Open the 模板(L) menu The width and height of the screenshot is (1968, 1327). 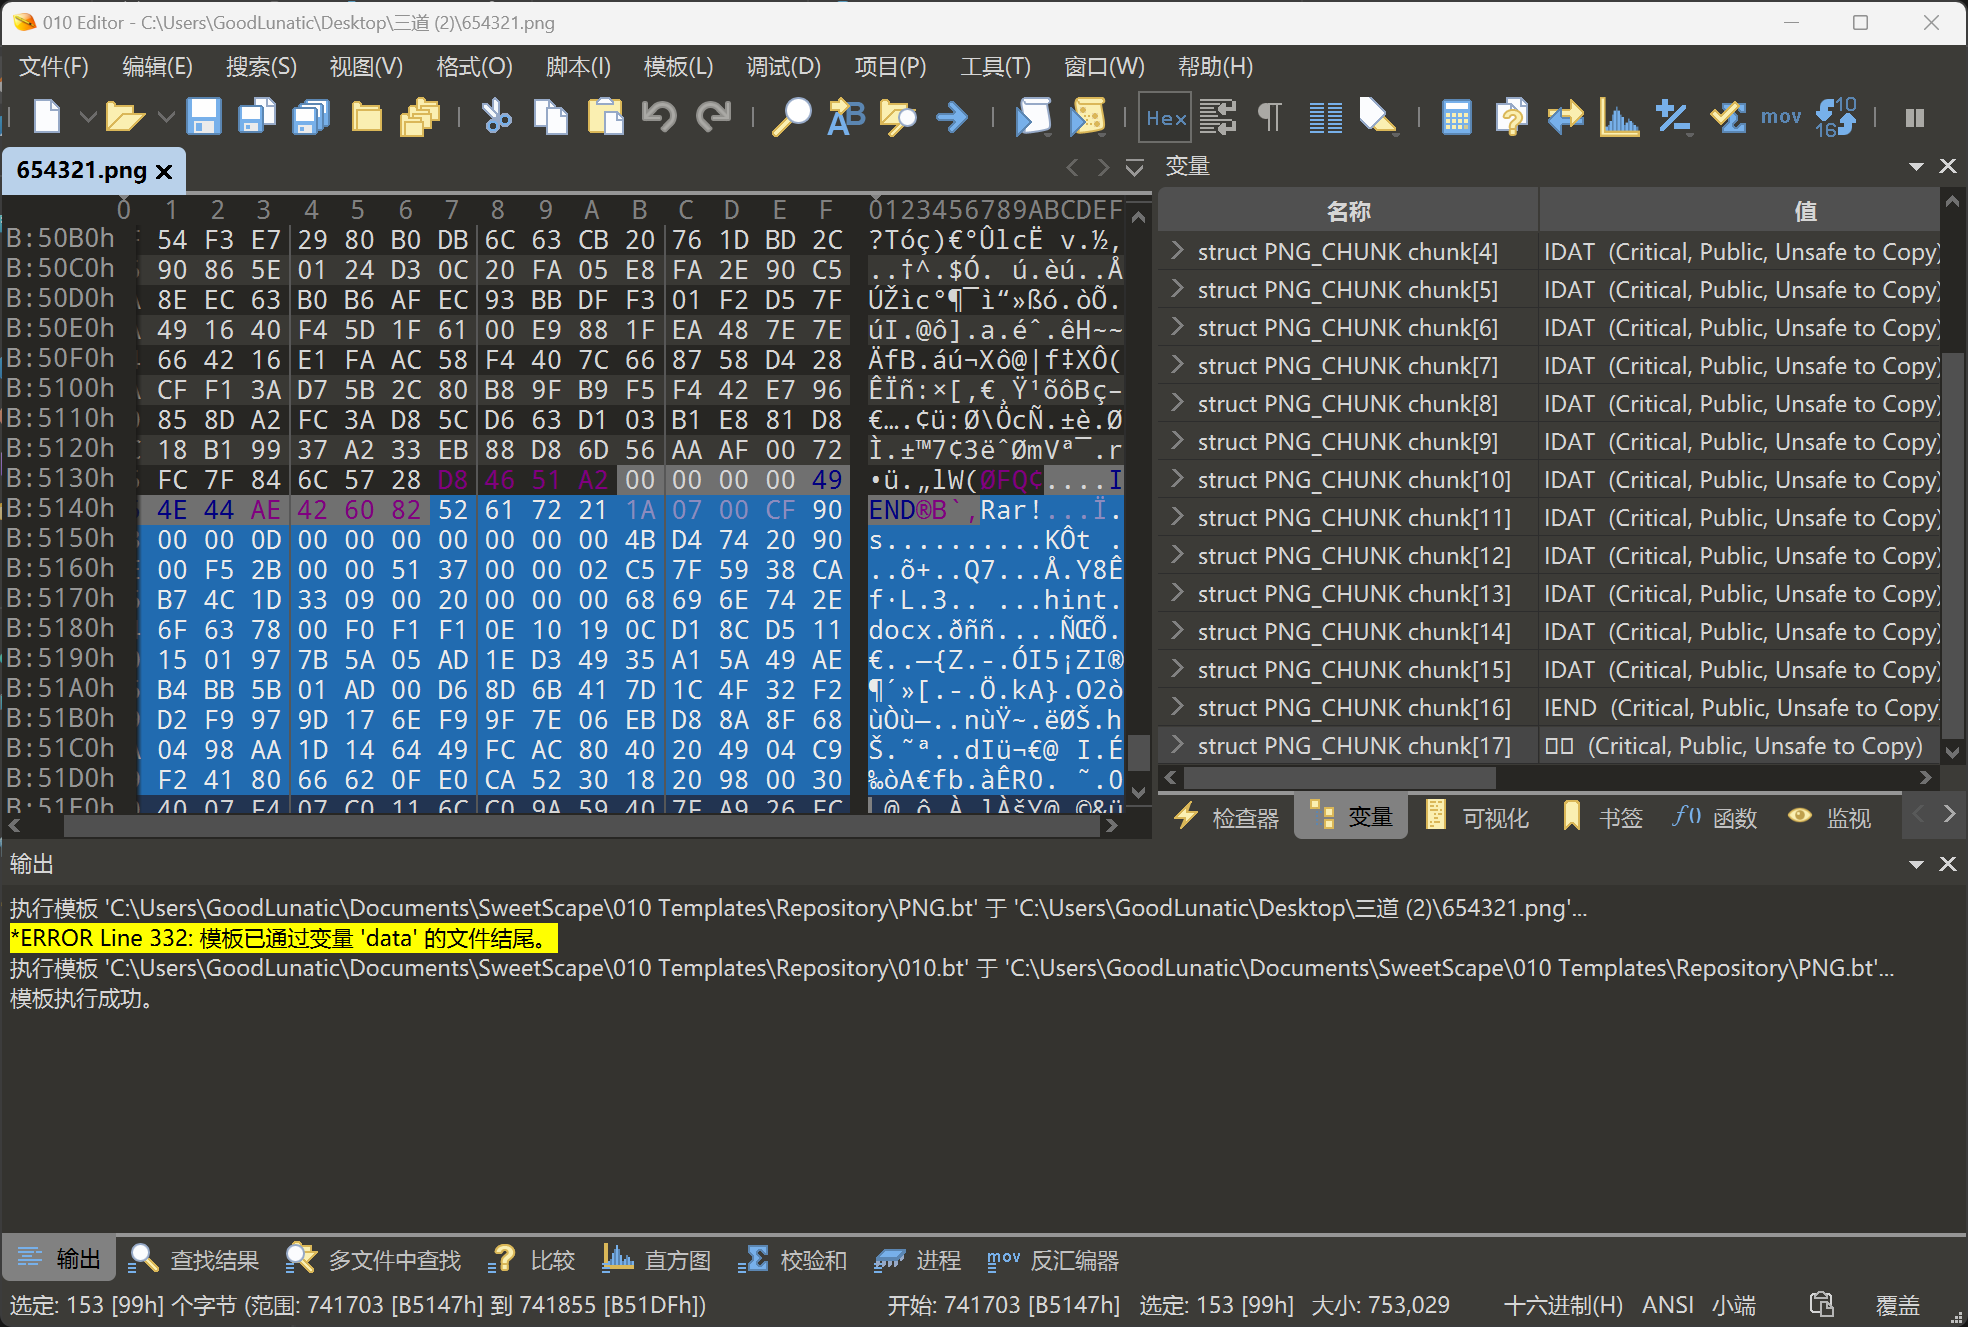[x=679, y=67]
